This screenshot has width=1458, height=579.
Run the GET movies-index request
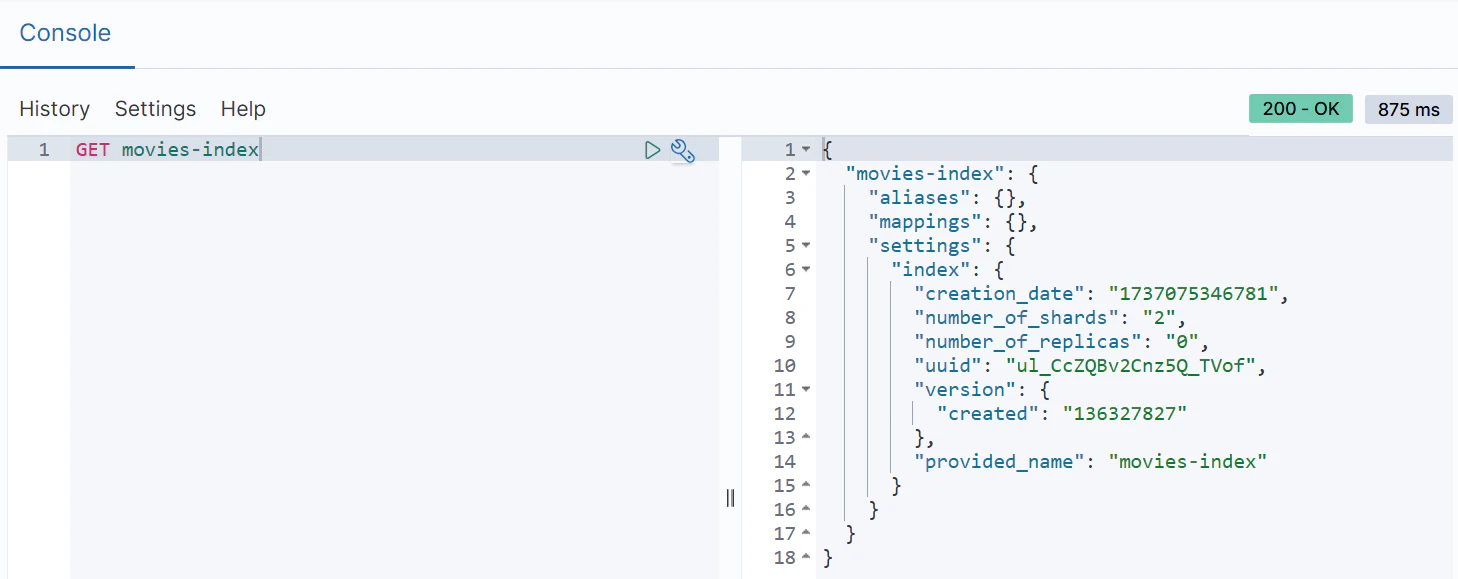click(x=653, y=150)
